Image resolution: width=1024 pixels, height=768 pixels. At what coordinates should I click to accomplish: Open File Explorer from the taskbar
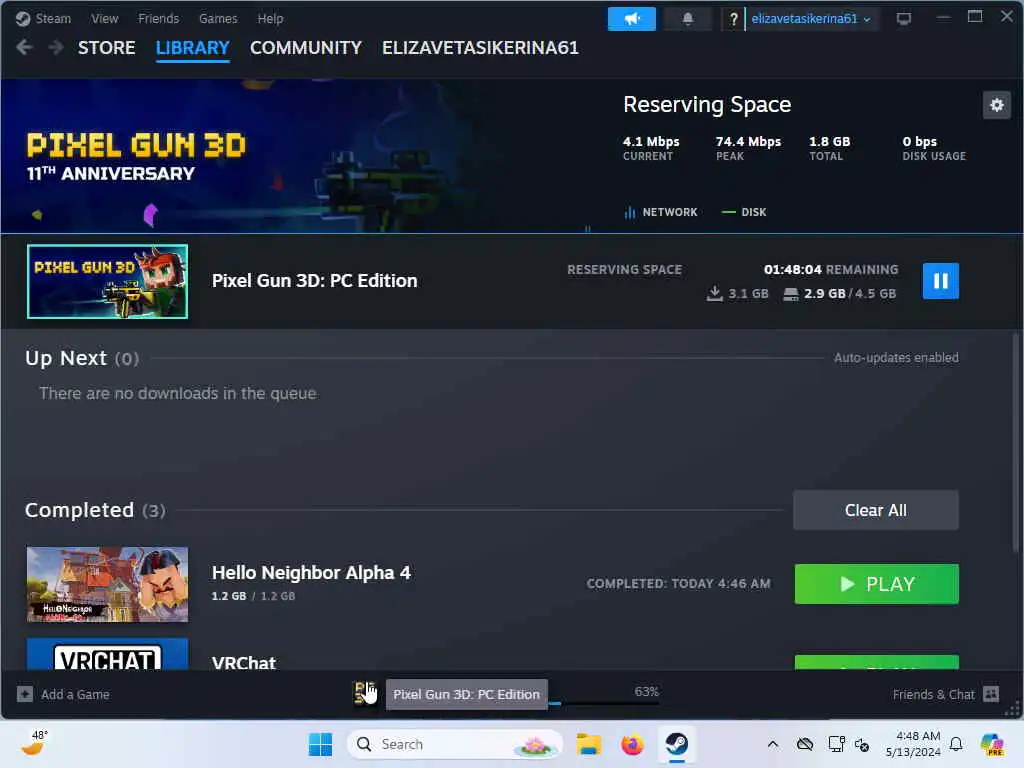click(x=588, y=744)
